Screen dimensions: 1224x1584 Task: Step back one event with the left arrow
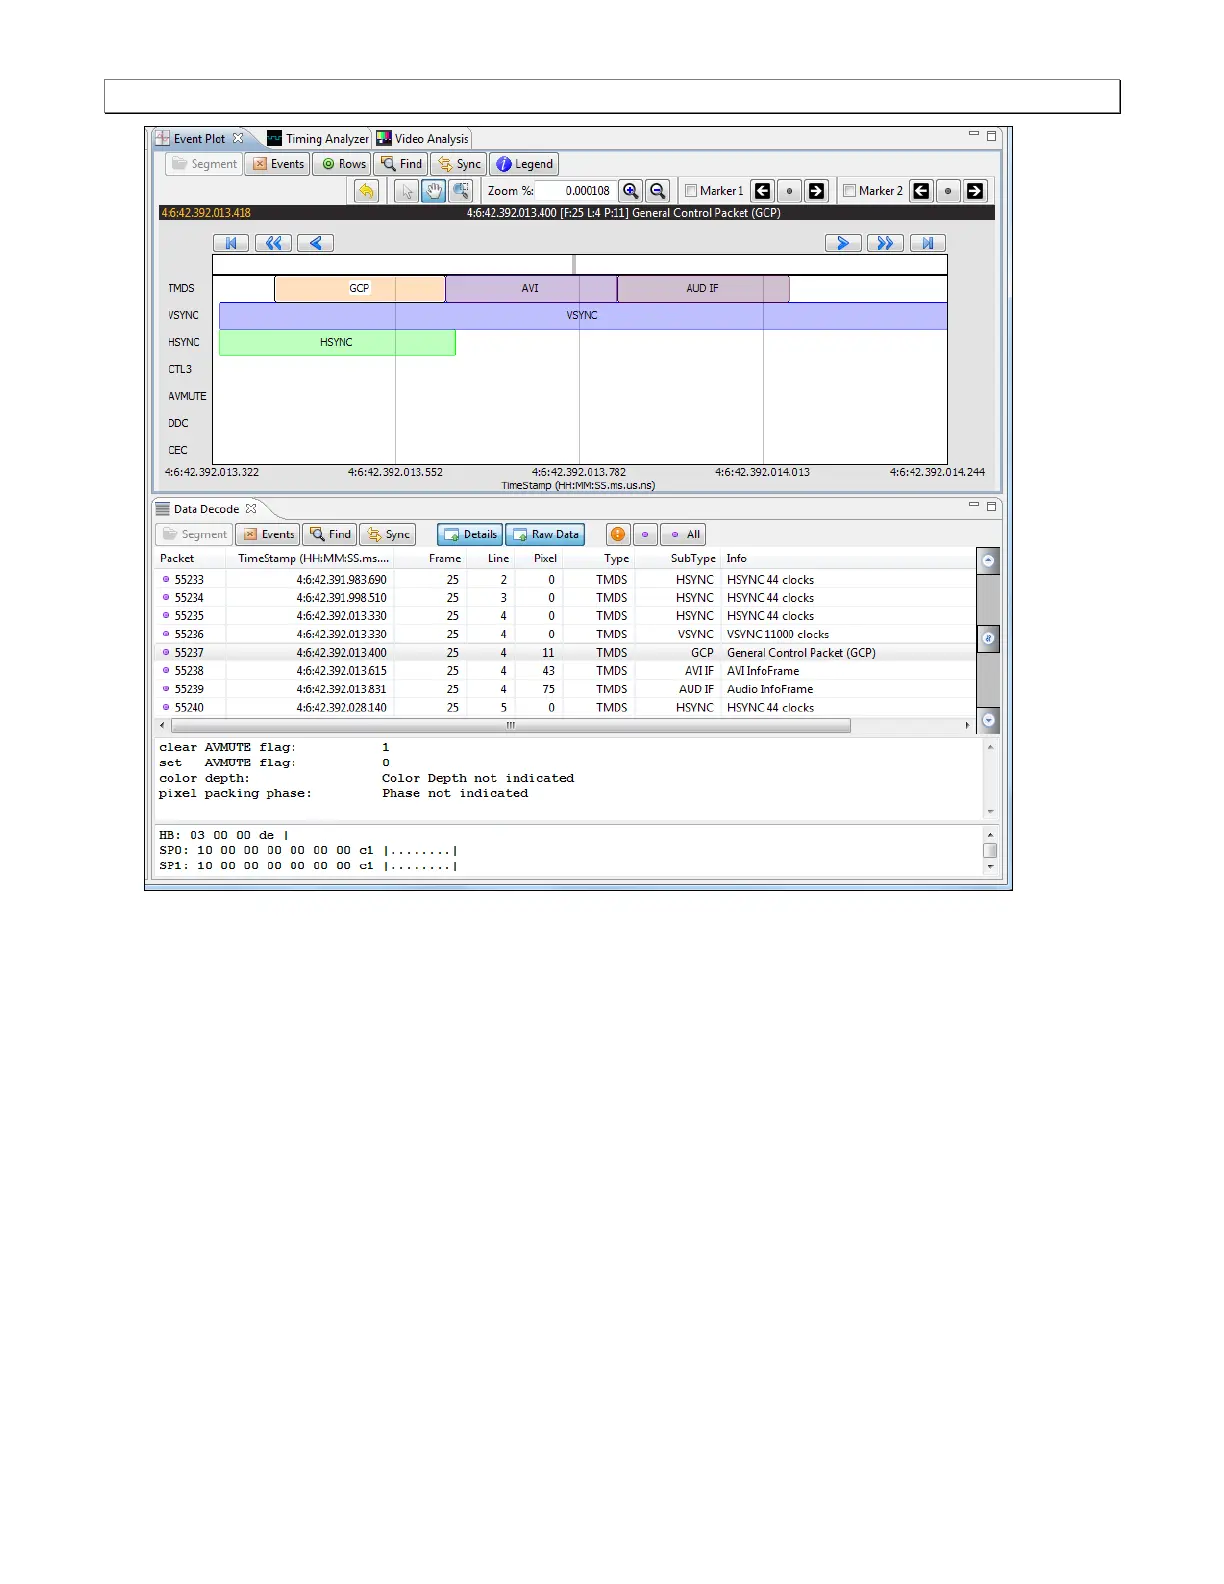point(315,243)
